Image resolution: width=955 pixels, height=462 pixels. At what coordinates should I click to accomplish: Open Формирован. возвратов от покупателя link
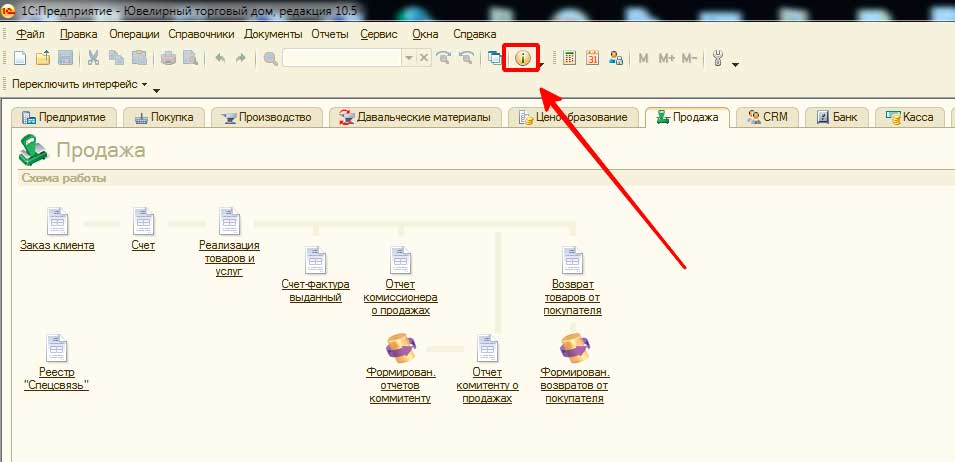point(574,385)
